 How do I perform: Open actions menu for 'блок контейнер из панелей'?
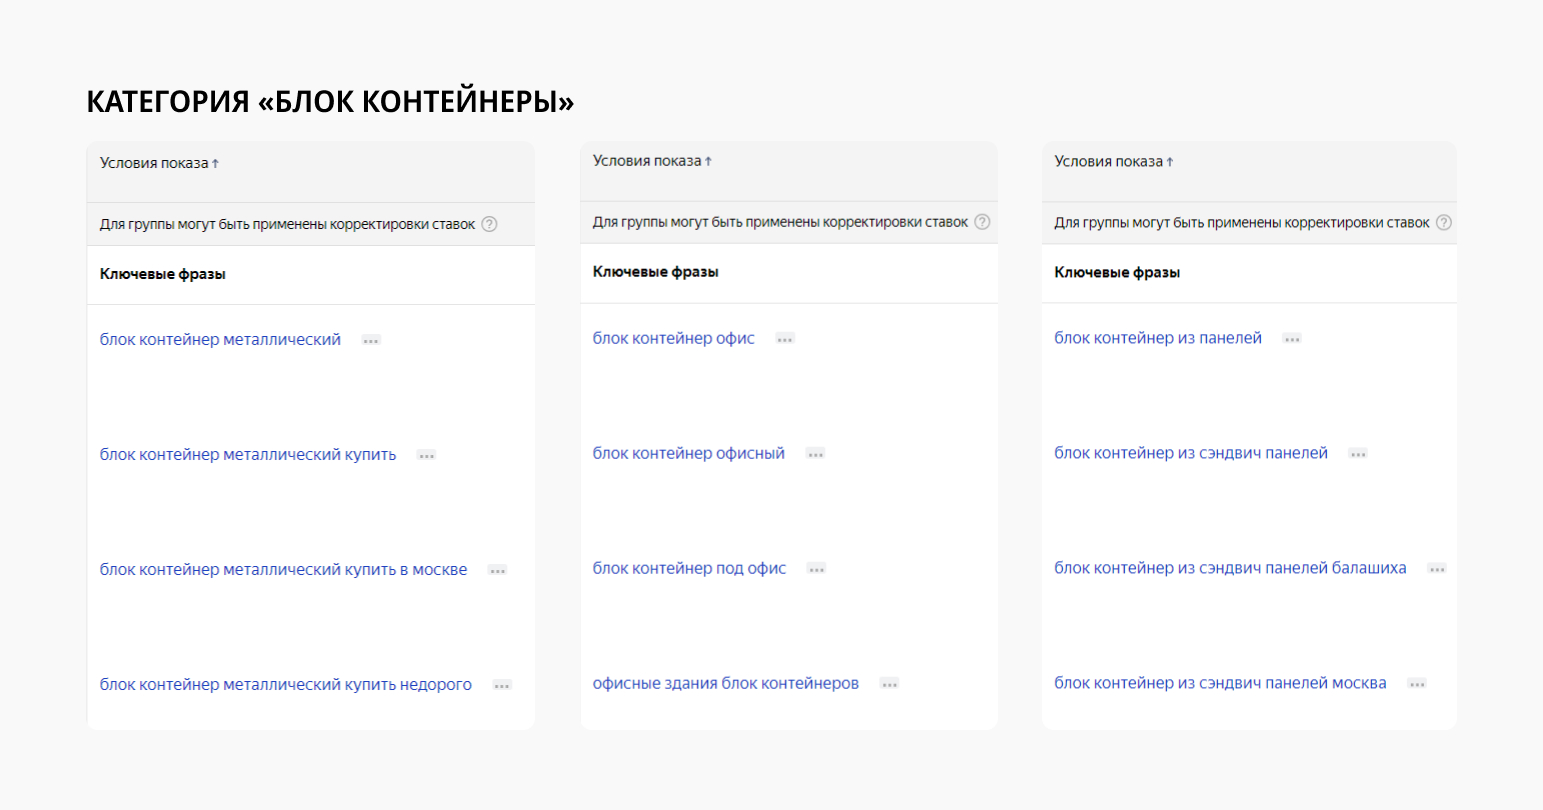[1291, 339]
